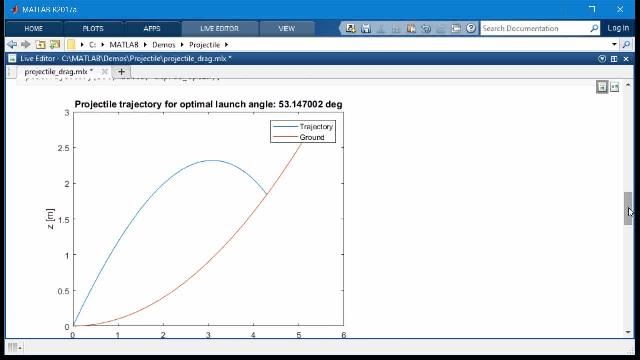Open the HOME ribbon tab

click(33, 29)
